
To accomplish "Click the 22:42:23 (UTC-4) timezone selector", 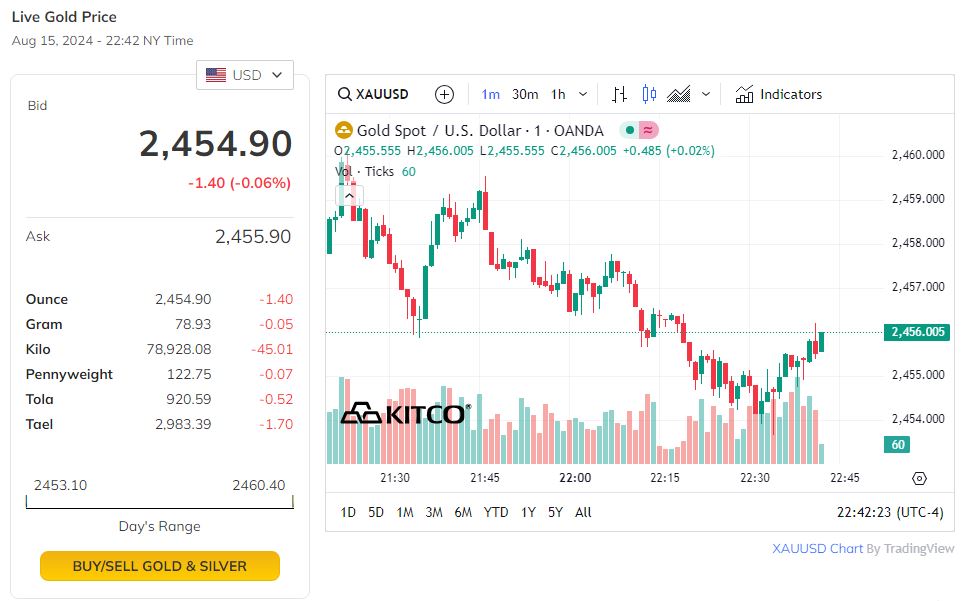I will (x=889, y=512).
